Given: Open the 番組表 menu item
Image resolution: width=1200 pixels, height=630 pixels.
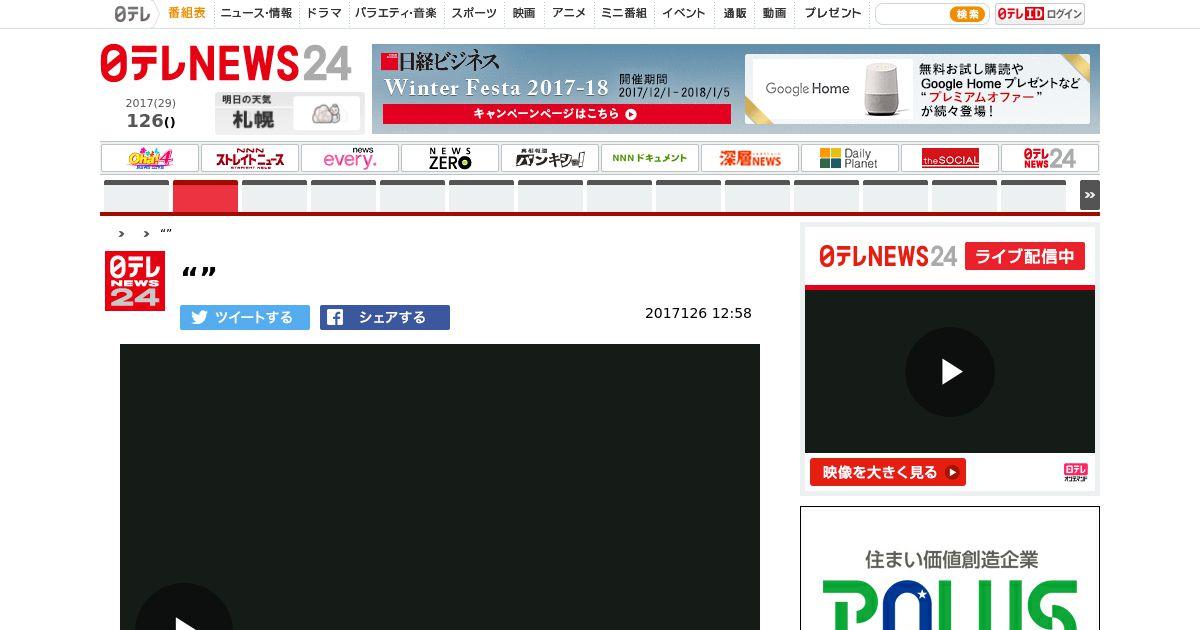Looking at the screenshot, I should point(187,14).
